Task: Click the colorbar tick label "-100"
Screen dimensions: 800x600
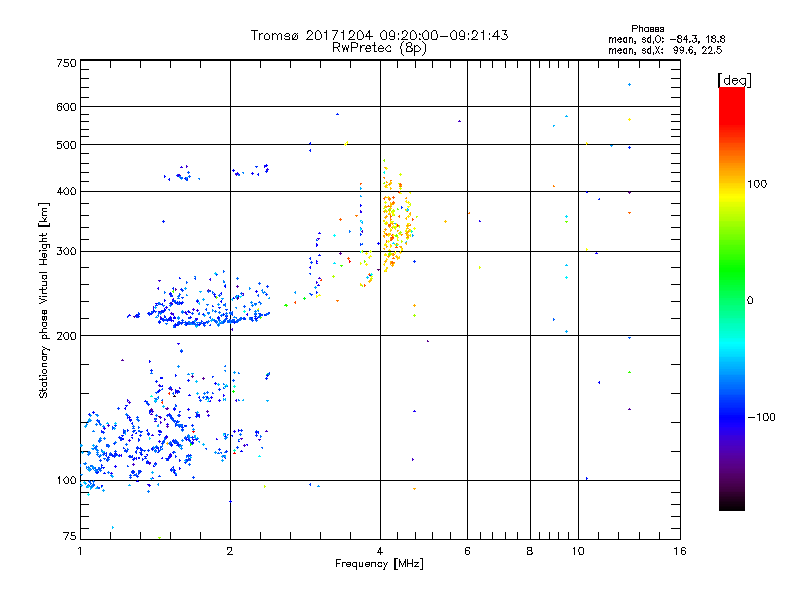Action: click(x=762, y=417)
